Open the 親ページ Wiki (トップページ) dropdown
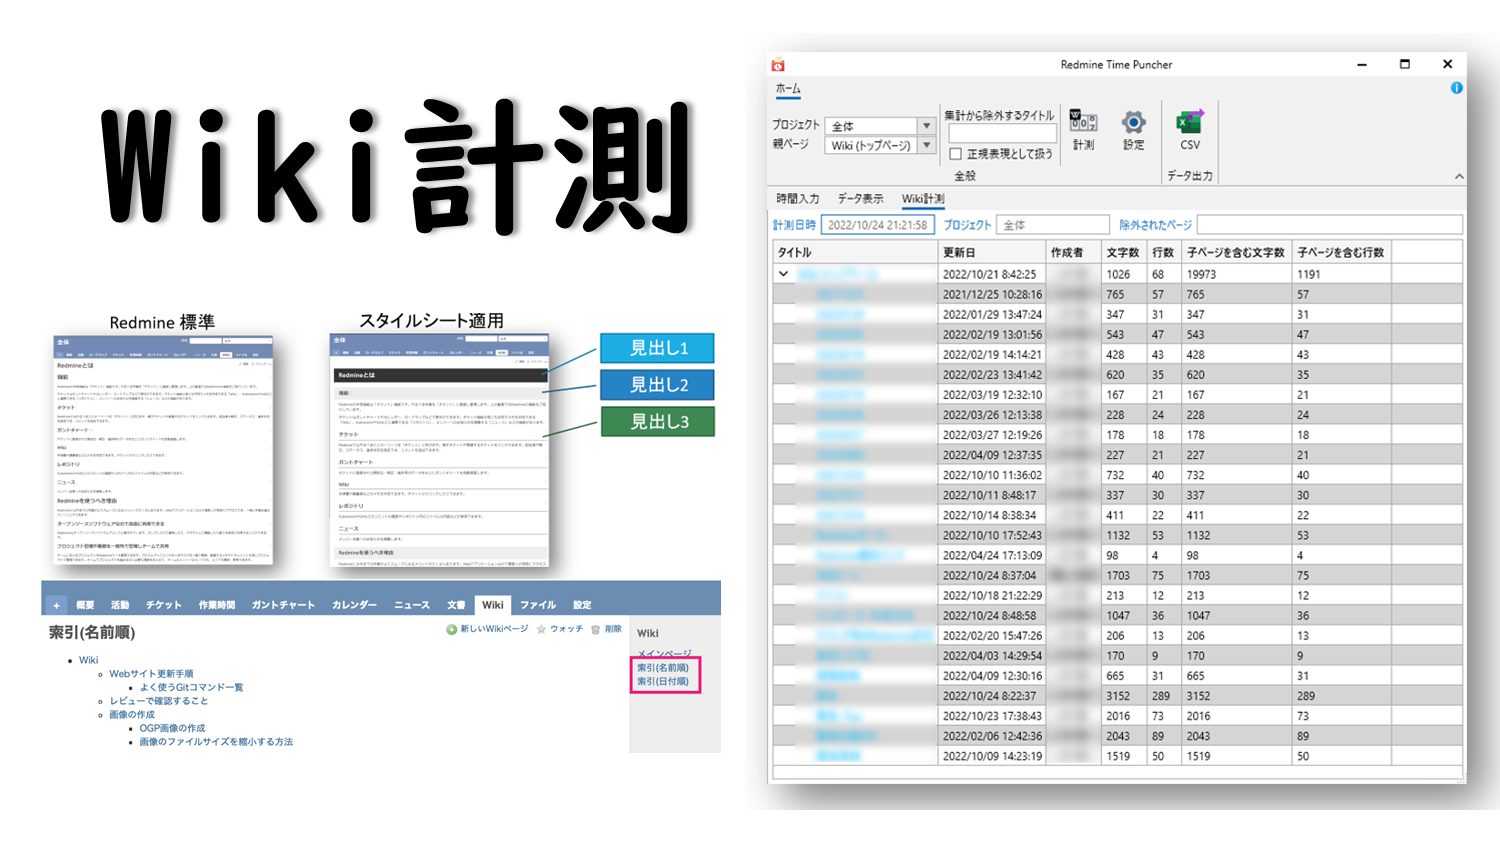 pyautogui.click(x=882, y=145)
